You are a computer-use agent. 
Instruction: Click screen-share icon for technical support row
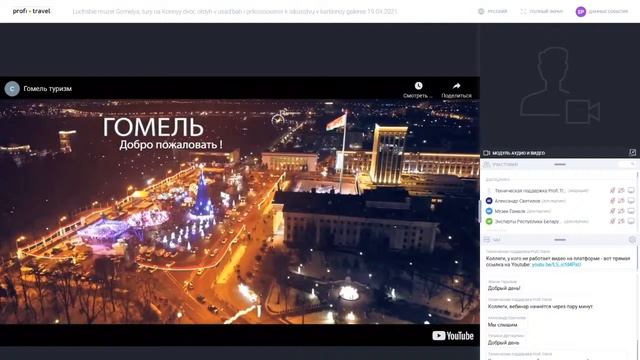(x=631, y=191)
